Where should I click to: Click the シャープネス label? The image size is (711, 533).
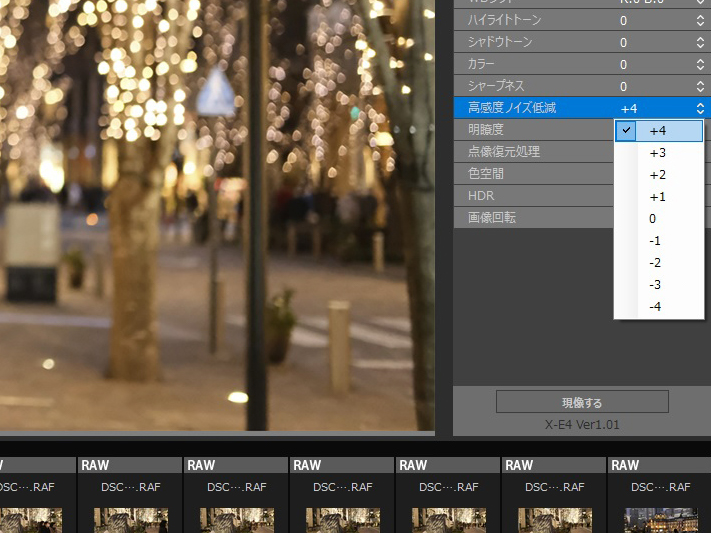[496, 86]
